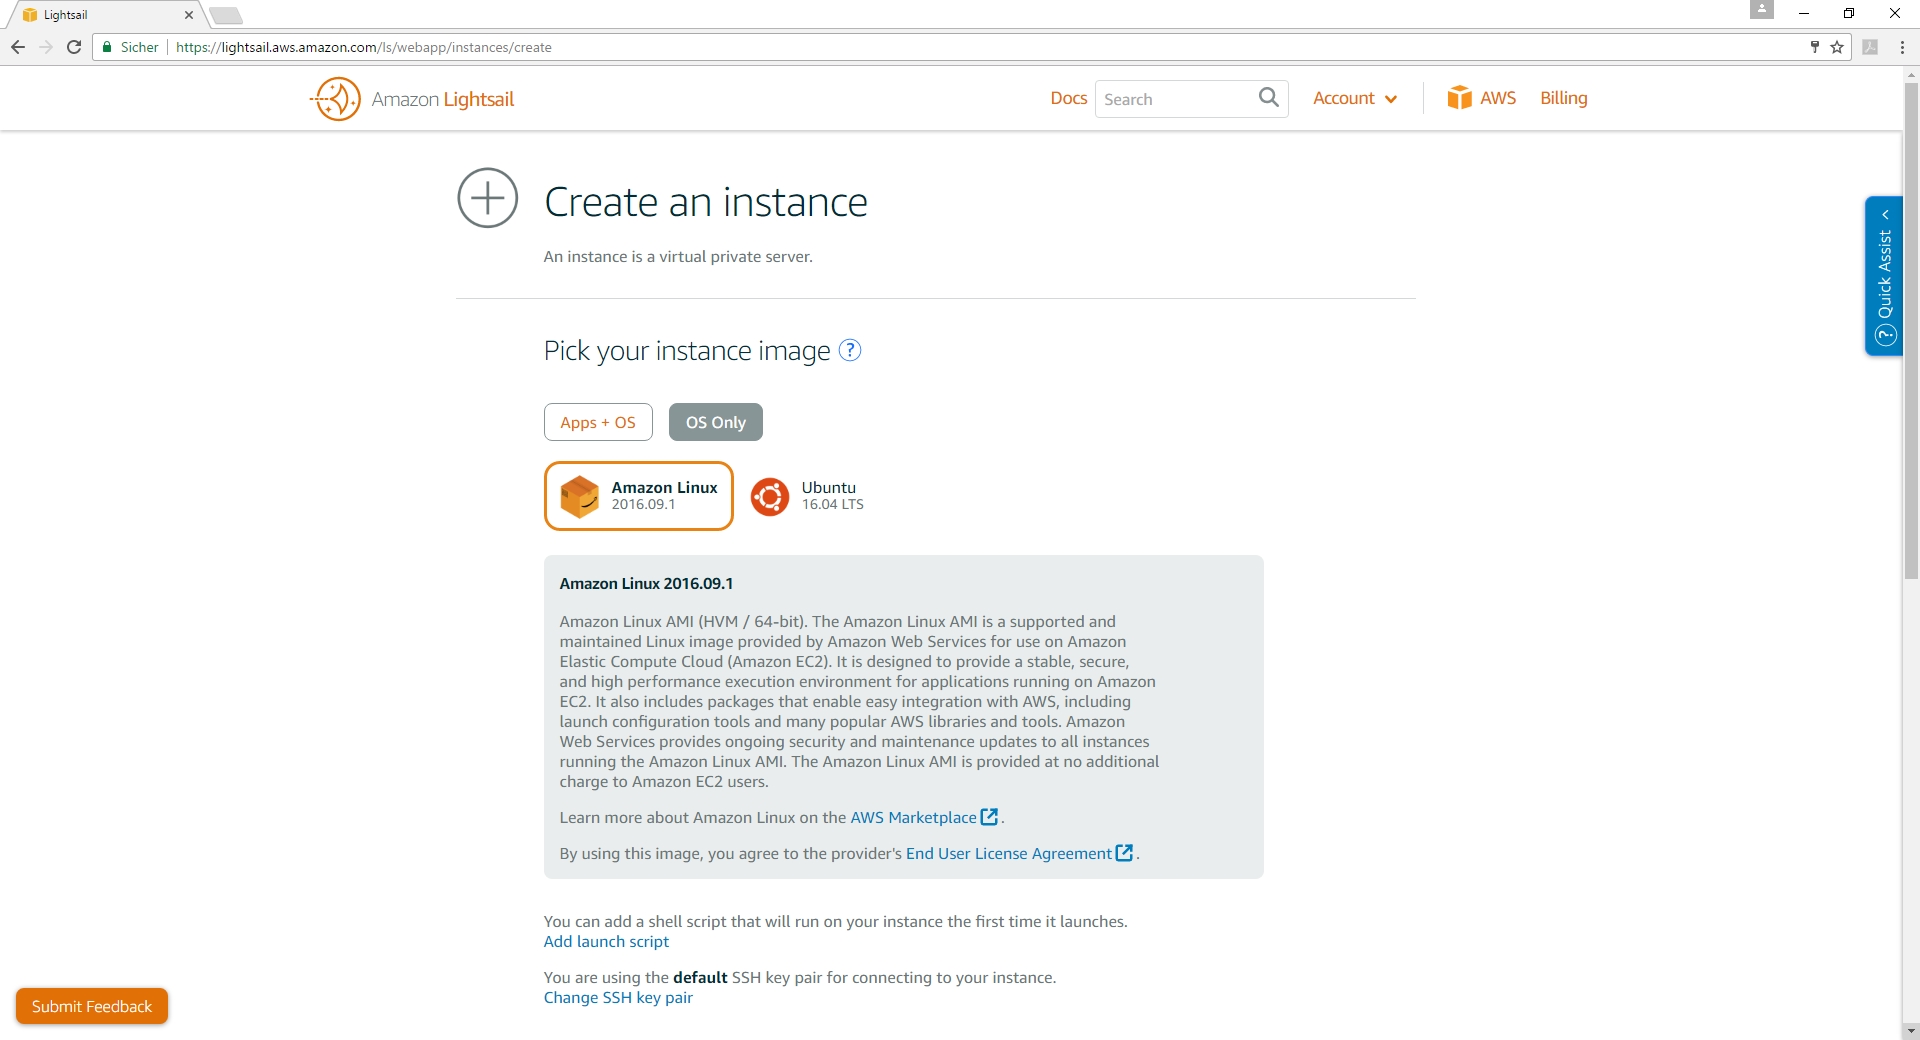
Task: Click the Quick Assist help circle icon
Action: [1886, 336]
